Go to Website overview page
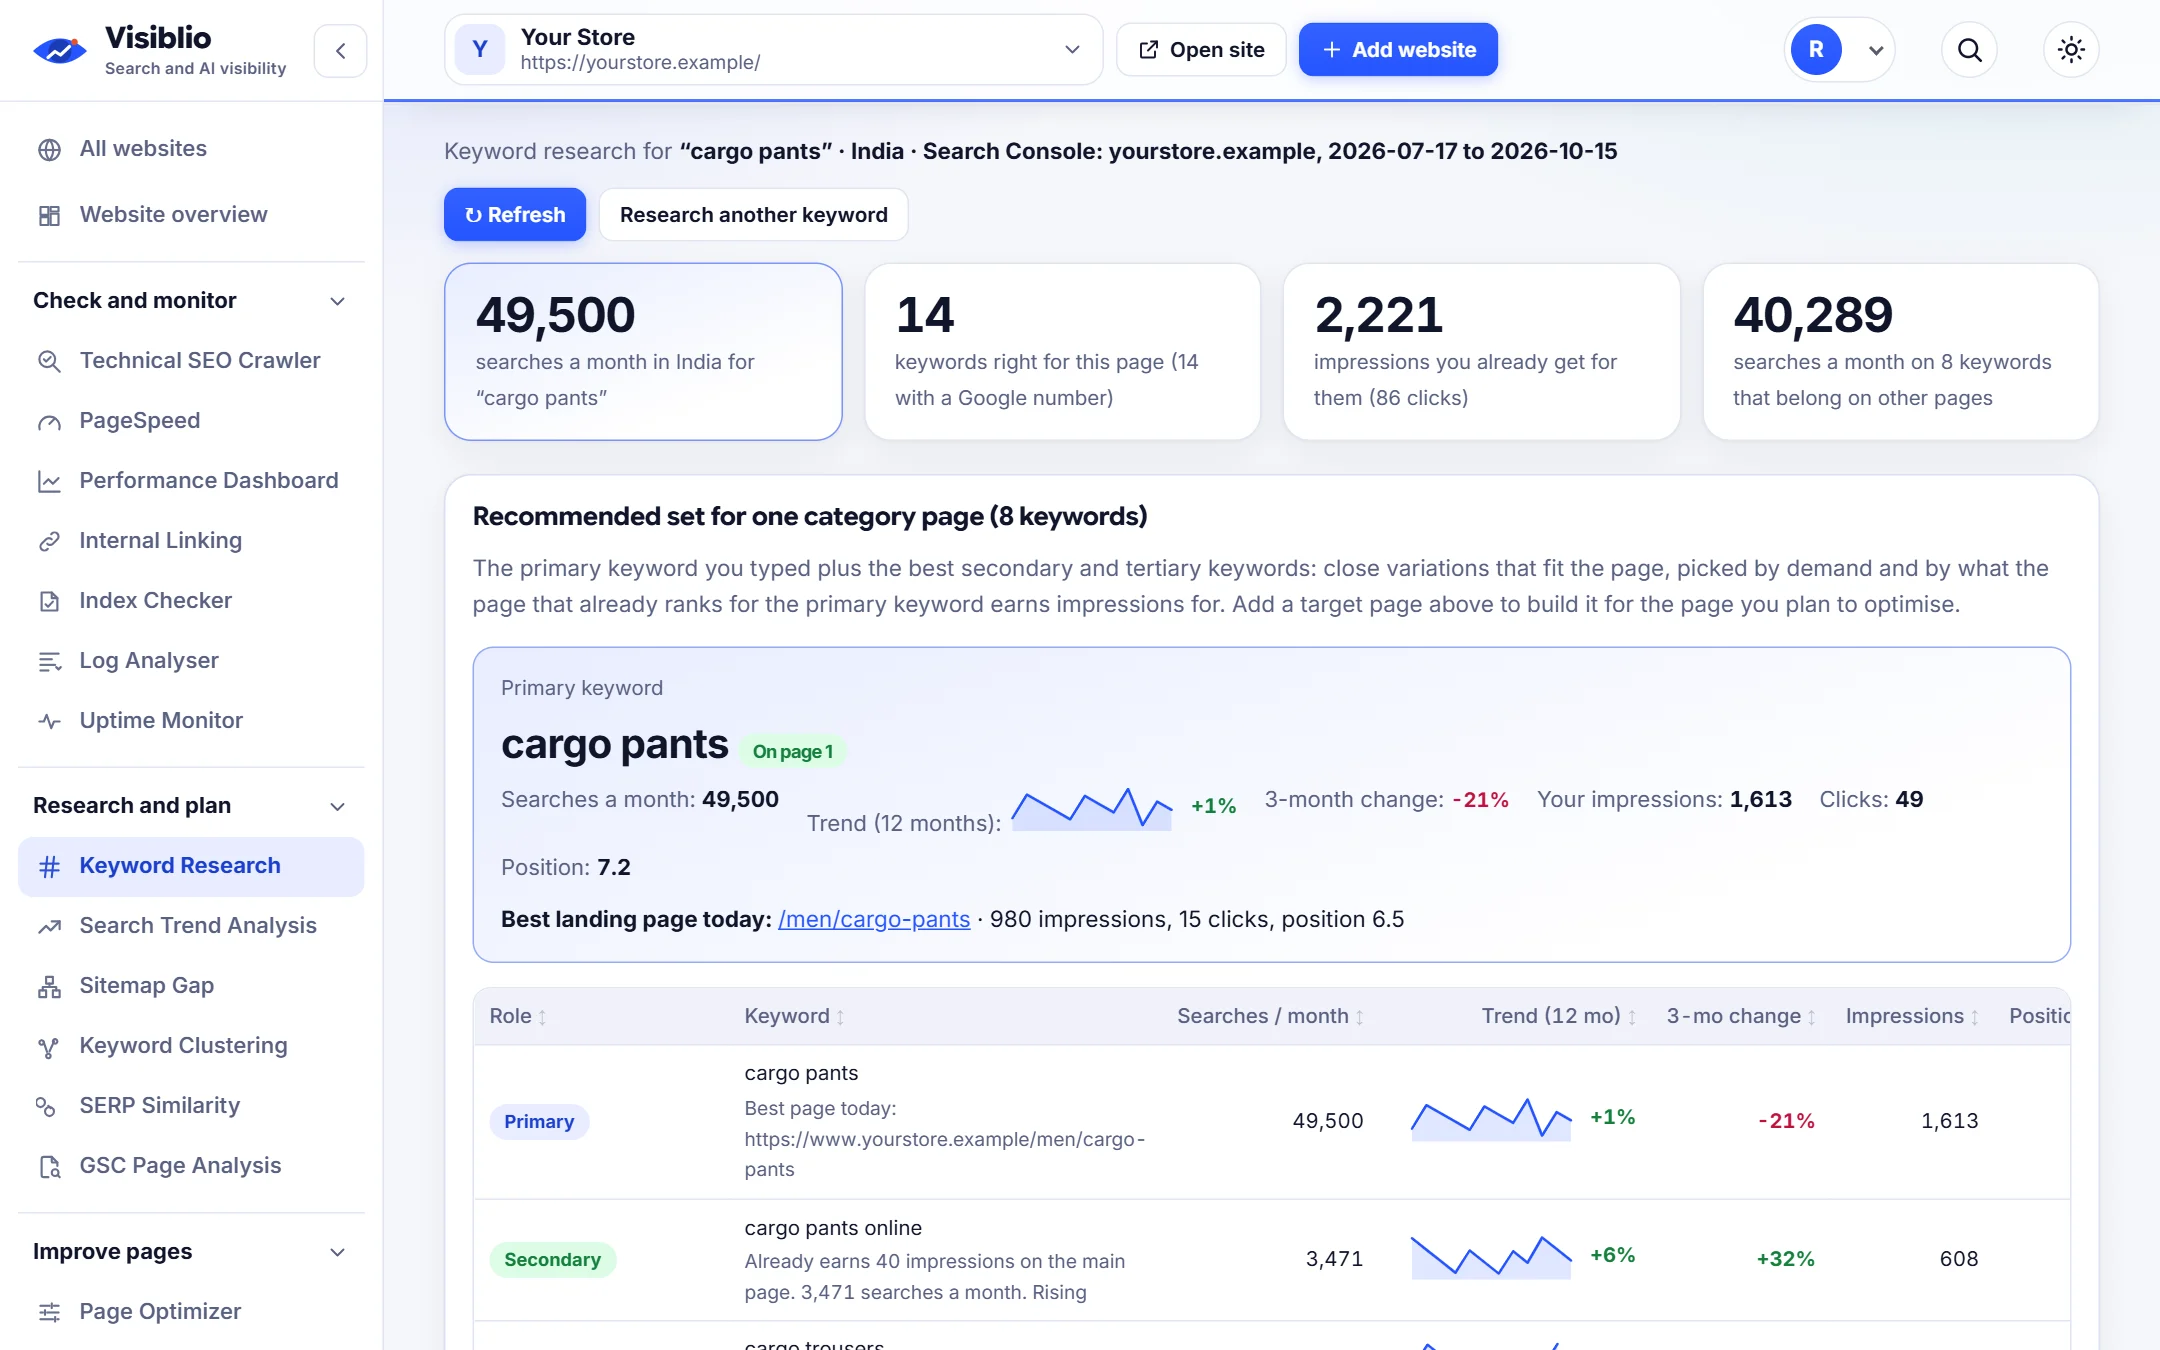 191,215
